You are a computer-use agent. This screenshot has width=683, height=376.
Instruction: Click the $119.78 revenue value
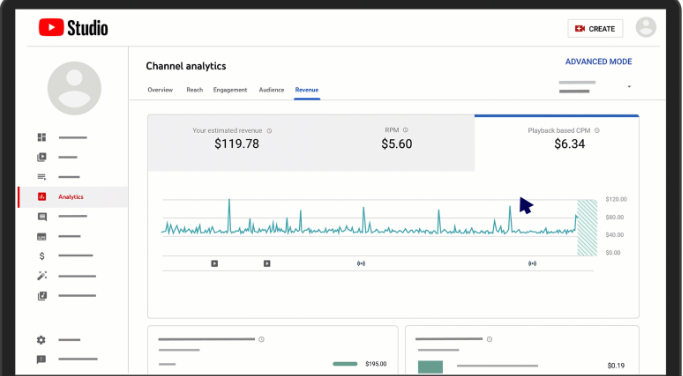click(237, 144)
